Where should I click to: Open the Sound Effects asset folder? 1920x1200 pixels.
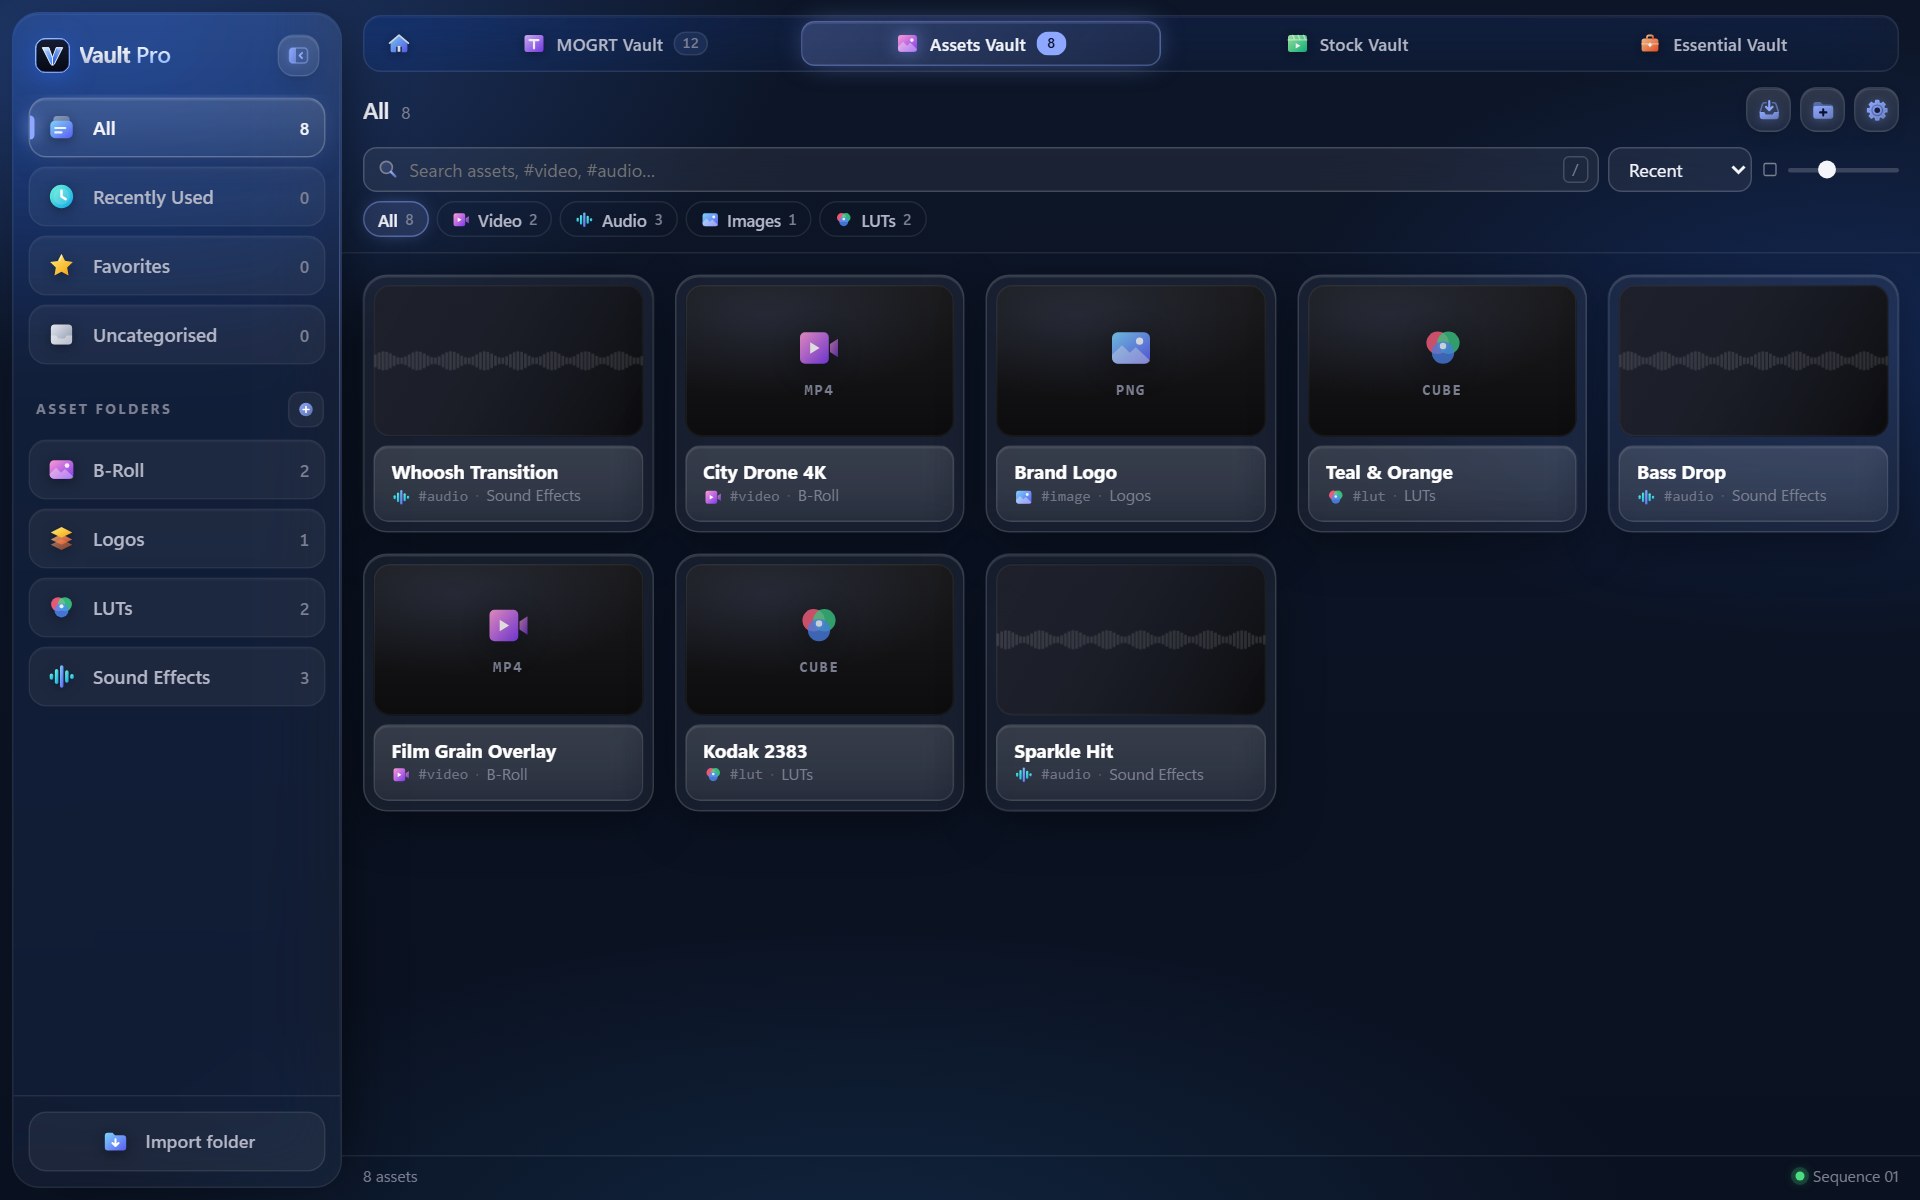click(x=177, y=677)
